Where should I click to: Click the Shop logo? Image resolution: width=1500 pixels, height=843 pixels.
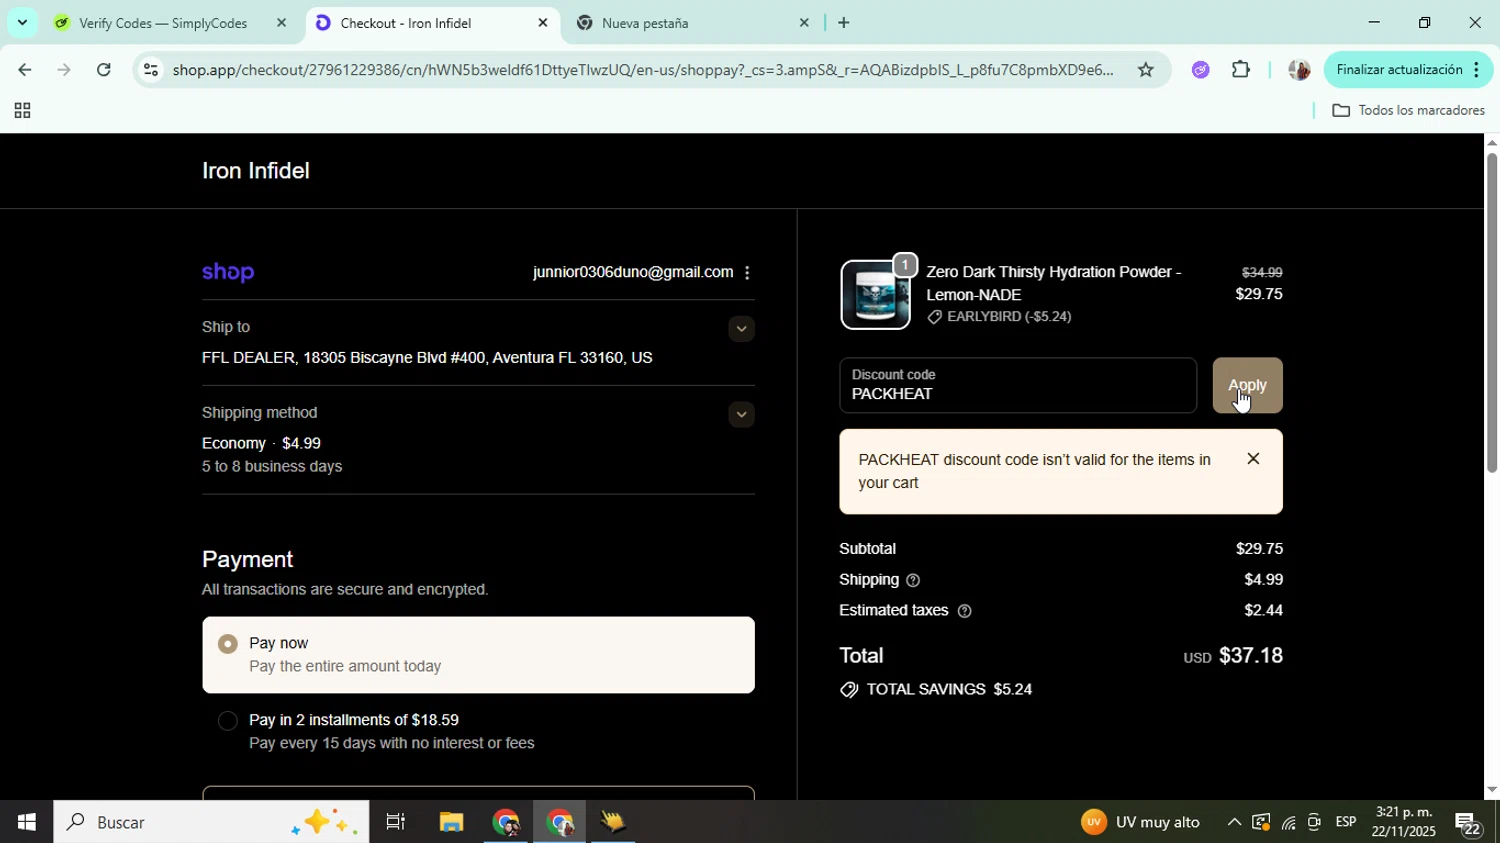[x=228, y=273]
